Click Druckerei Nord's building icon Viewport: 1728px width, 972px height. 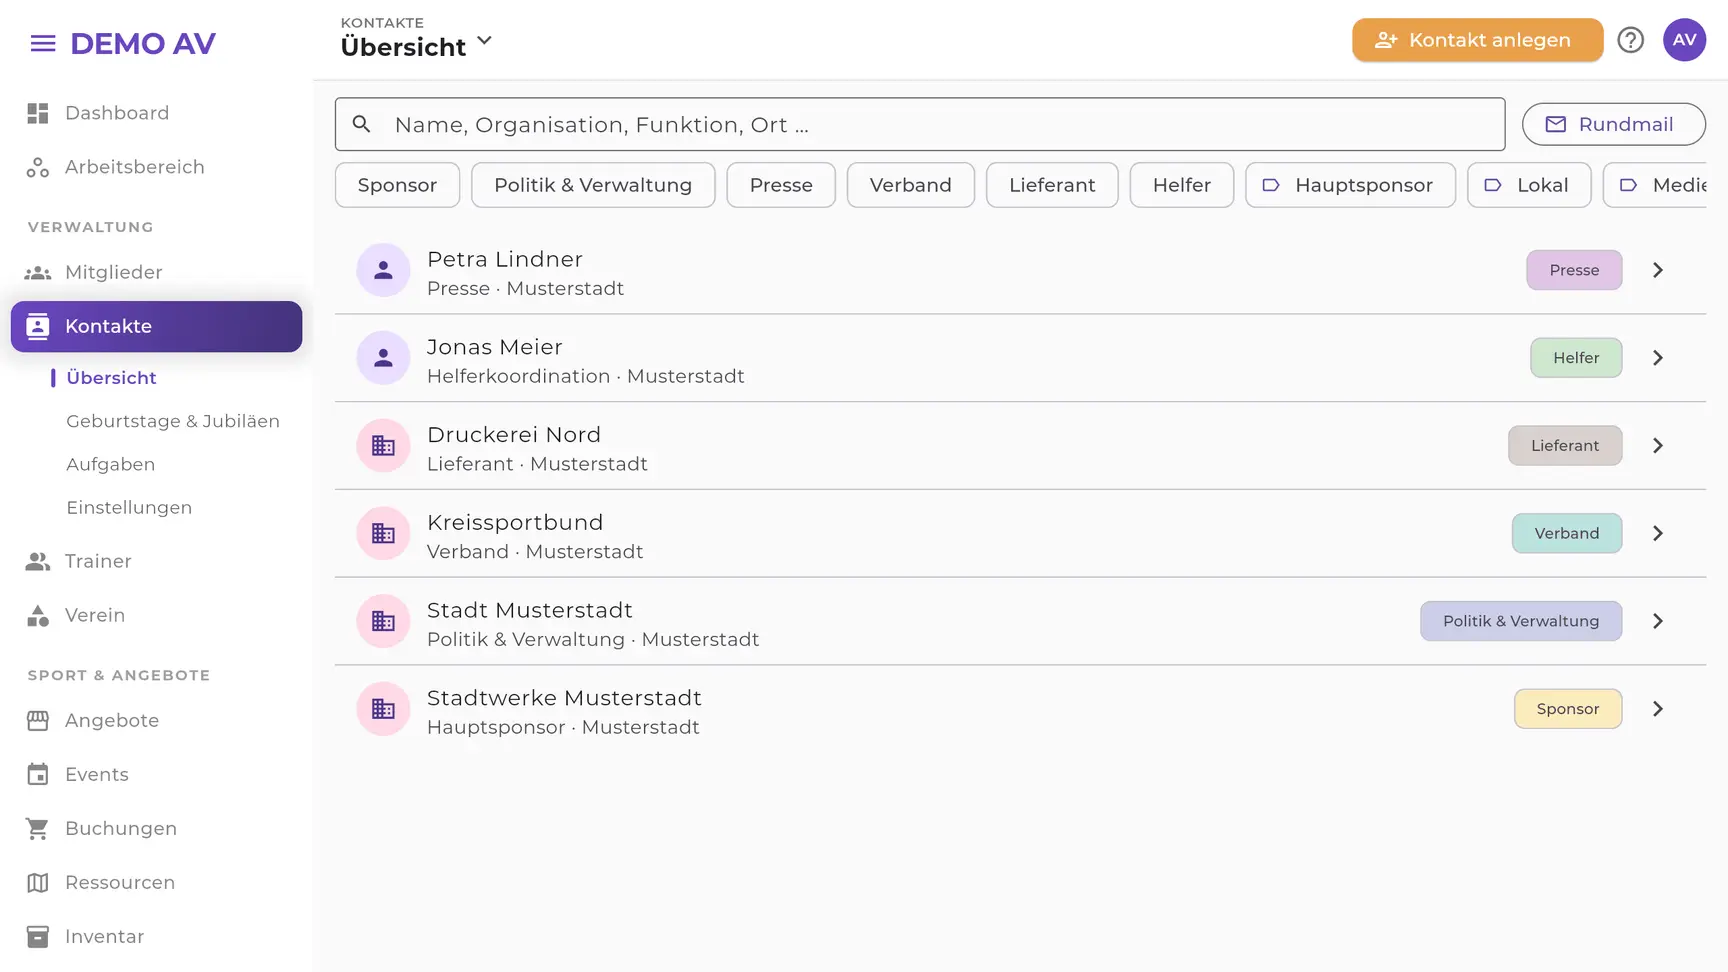(x=383, y=446)
